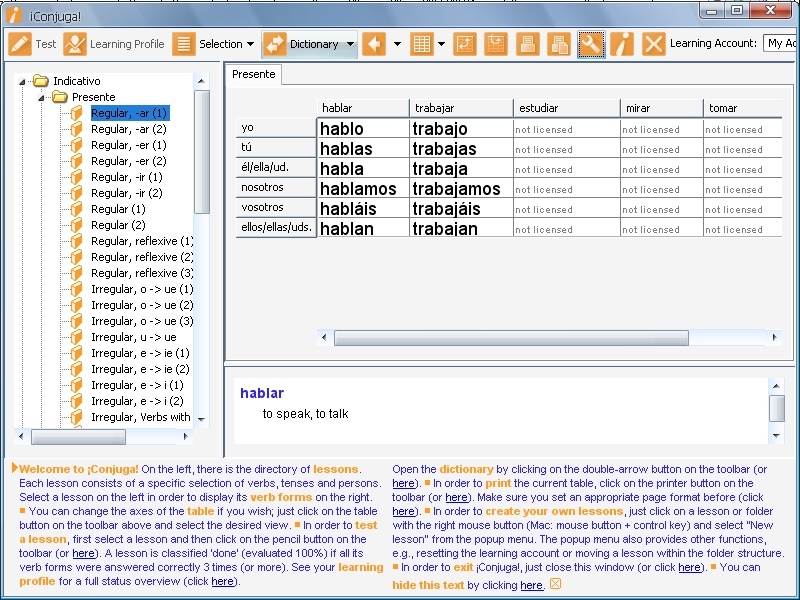Click the table's horizontal scrollbar thumb
This screenshot has width=800, height=600.
point(511,337)
